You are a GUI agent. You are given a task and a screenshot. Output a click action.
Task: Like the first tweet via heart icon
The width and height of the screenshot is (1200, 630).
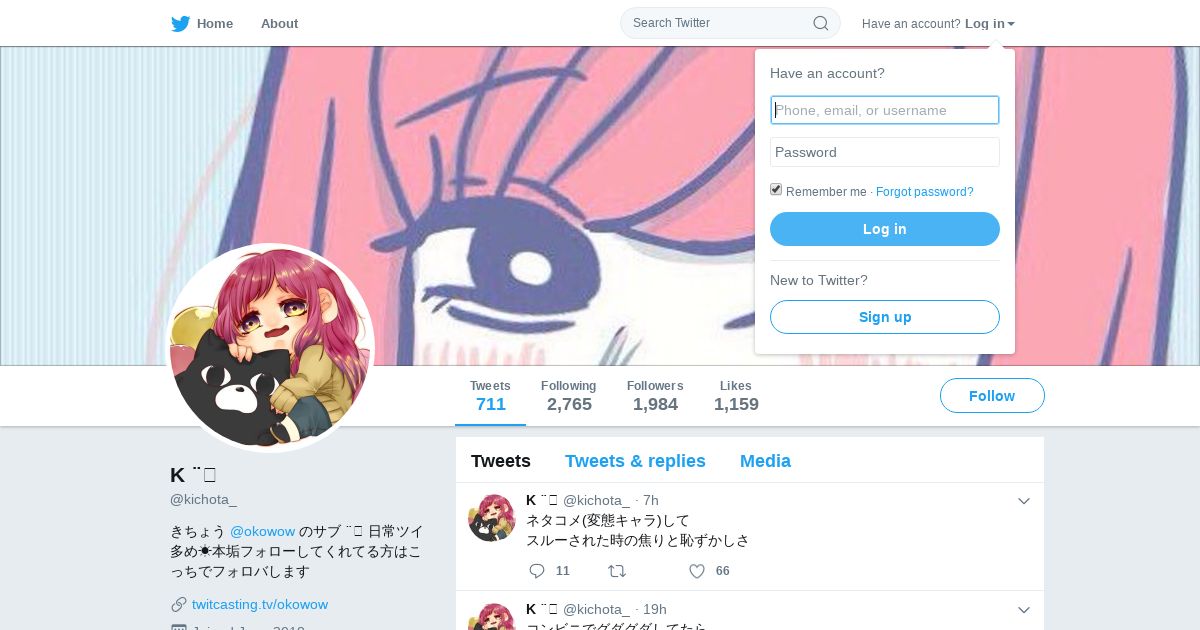click(697, 571)
